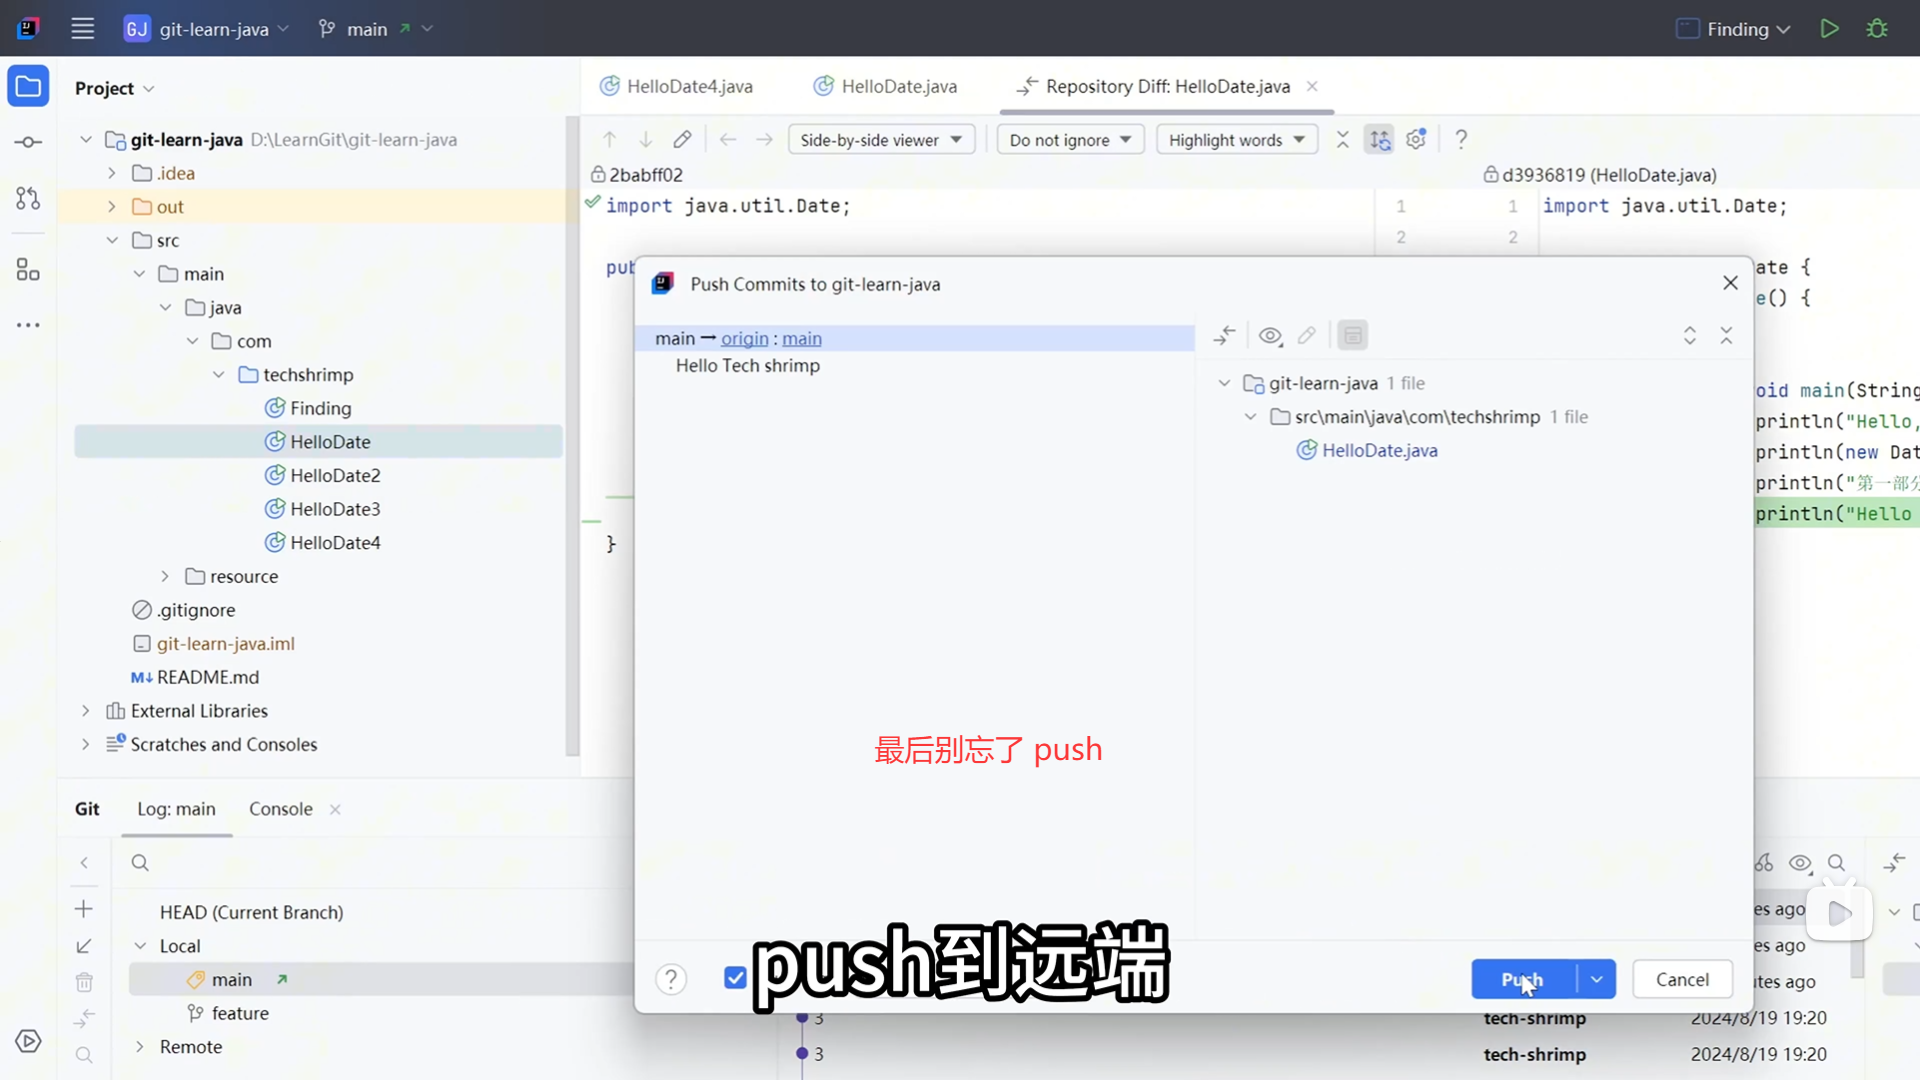Viewport: 1920px width, 1080px height.
Task: Click Show Diff icon in push dialog
Action: click(1225, 336)
